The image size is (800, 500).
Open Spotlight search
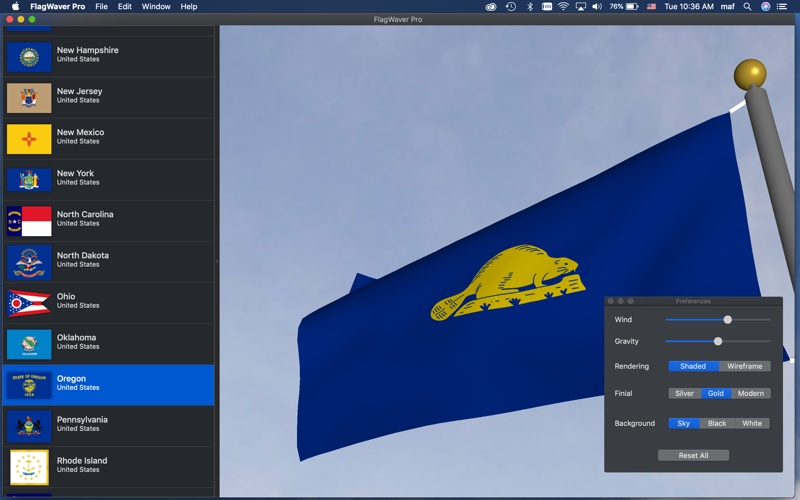747,7
